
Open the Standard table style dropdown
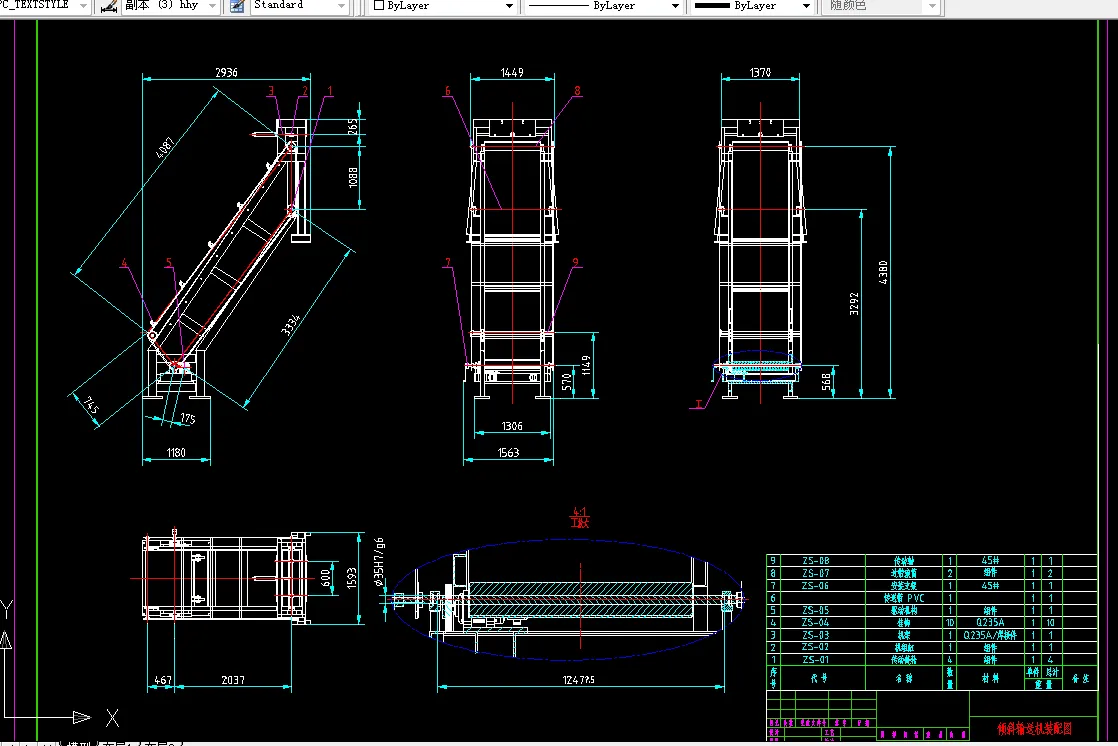point(342,6)
